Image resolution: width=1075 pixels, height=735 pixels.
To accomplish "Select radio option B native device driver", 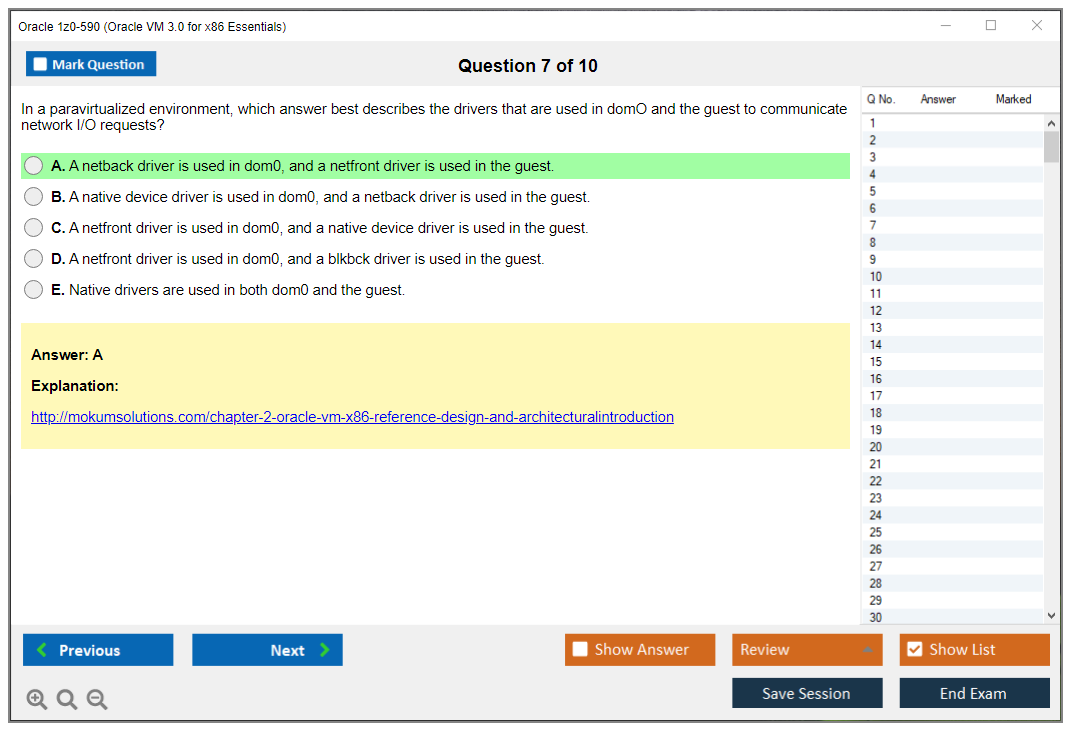I will pos(34,197).
